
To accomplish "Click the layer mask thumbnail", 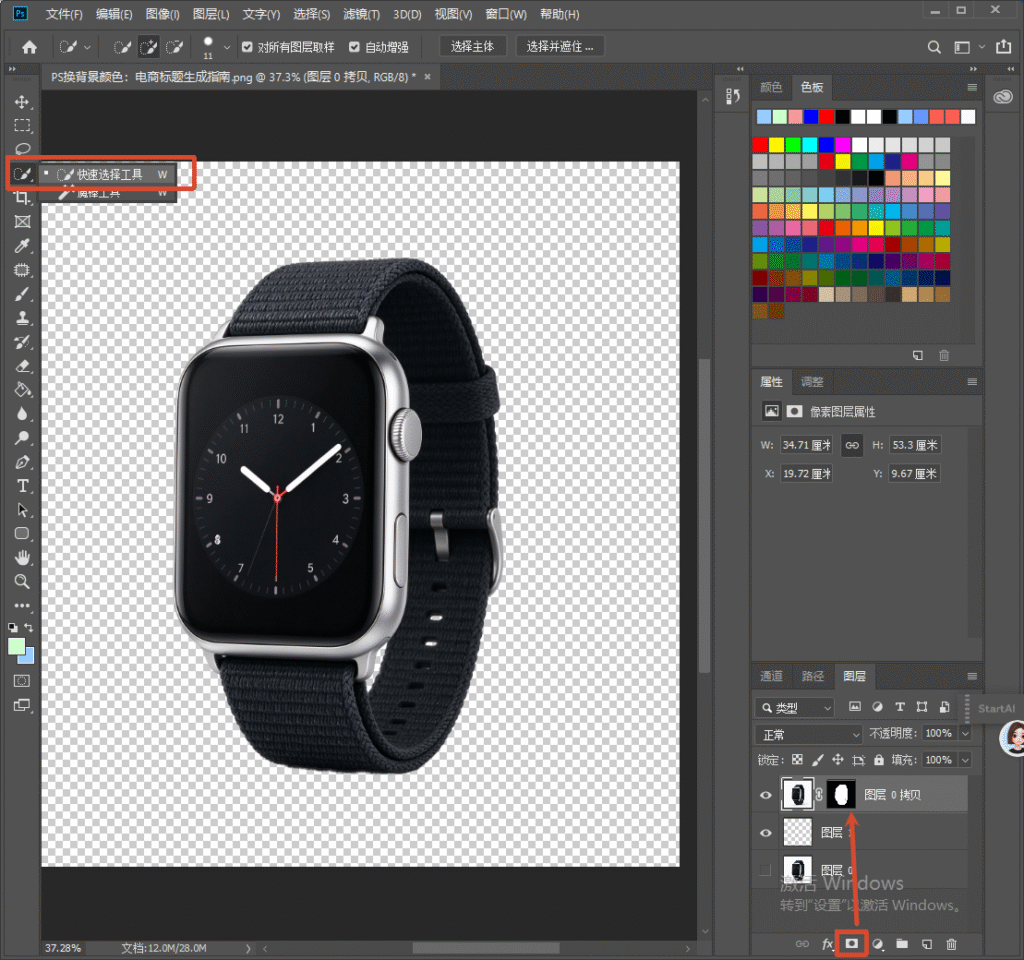I will 841,794.
